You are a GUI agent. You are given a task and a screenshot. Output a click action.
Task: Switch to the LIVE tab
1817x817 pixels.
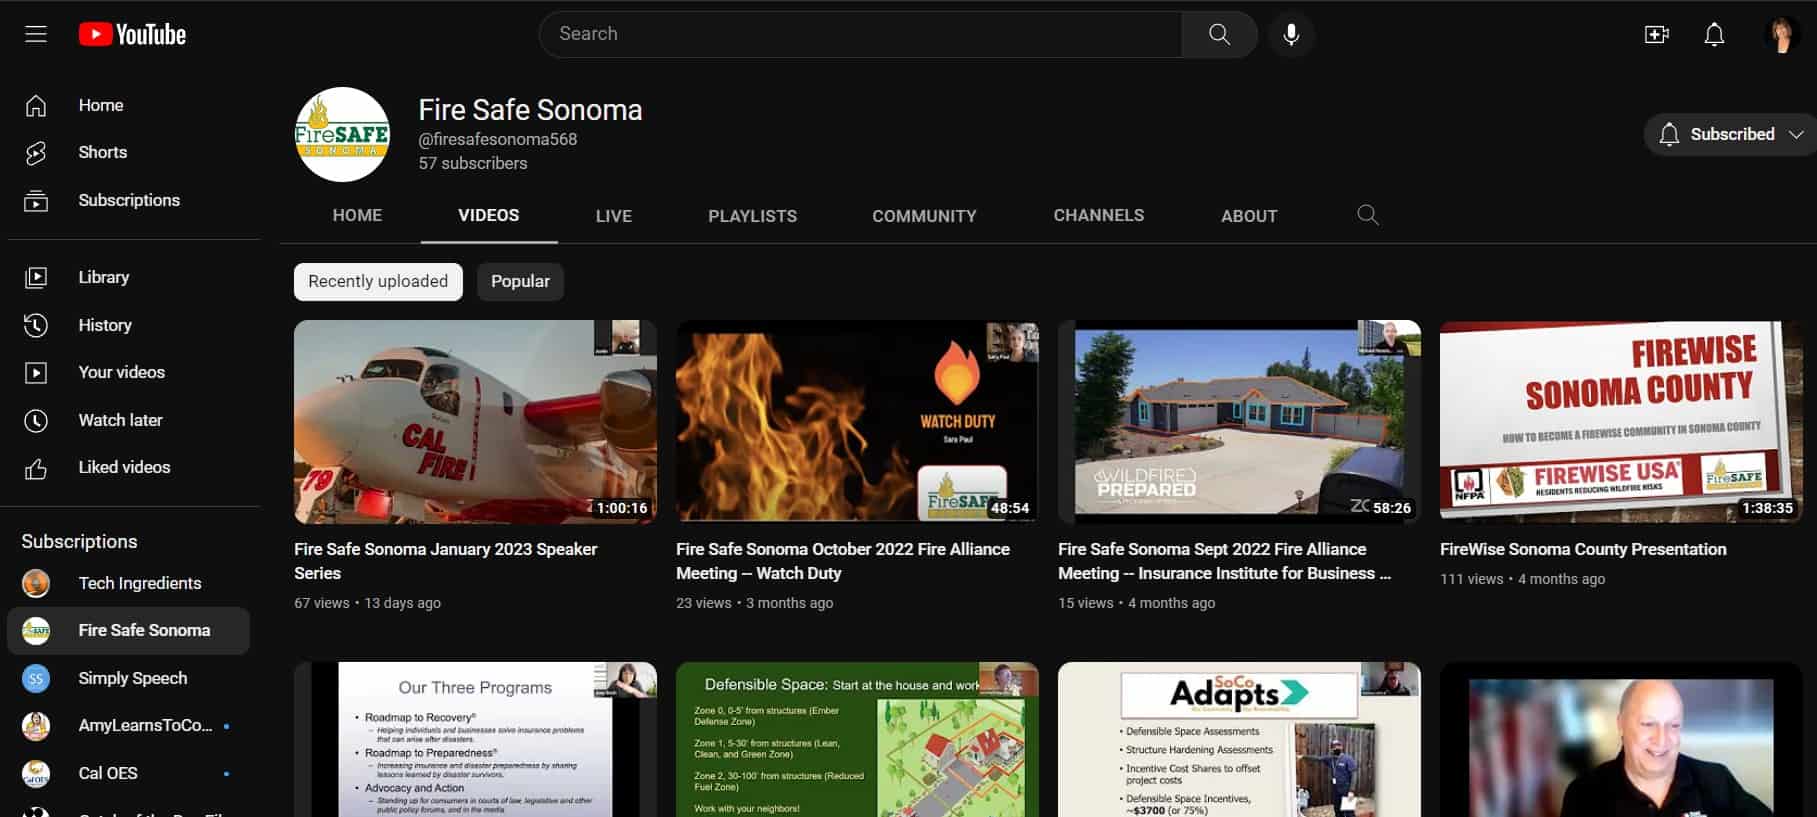point(614,215)
